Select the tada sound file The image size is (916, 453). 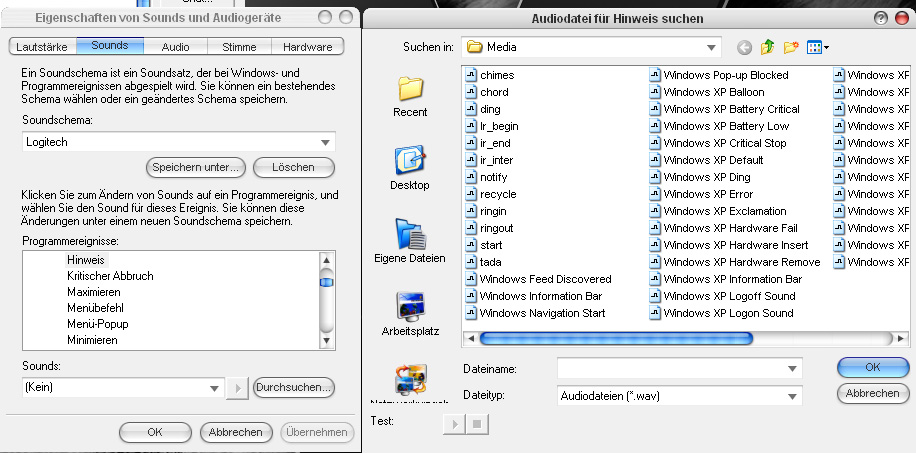click(484, 262)
